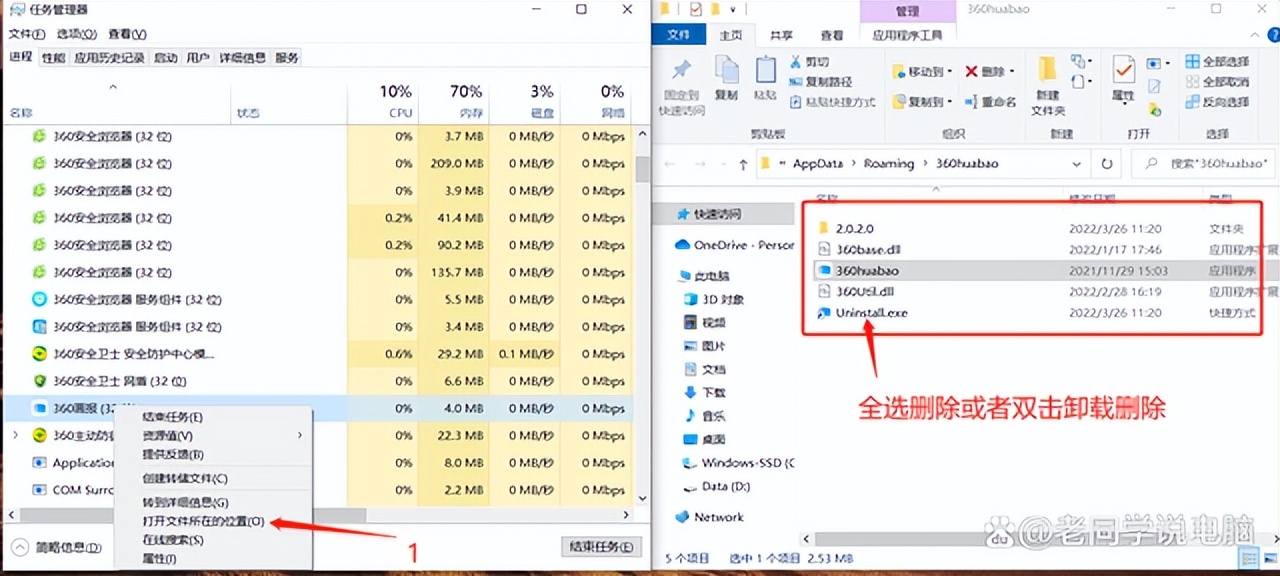This screenshot has height=576, width=1280.
Task: Click the back arrow in Explorer
Action: pyautogui.click(x=670, y=163)
